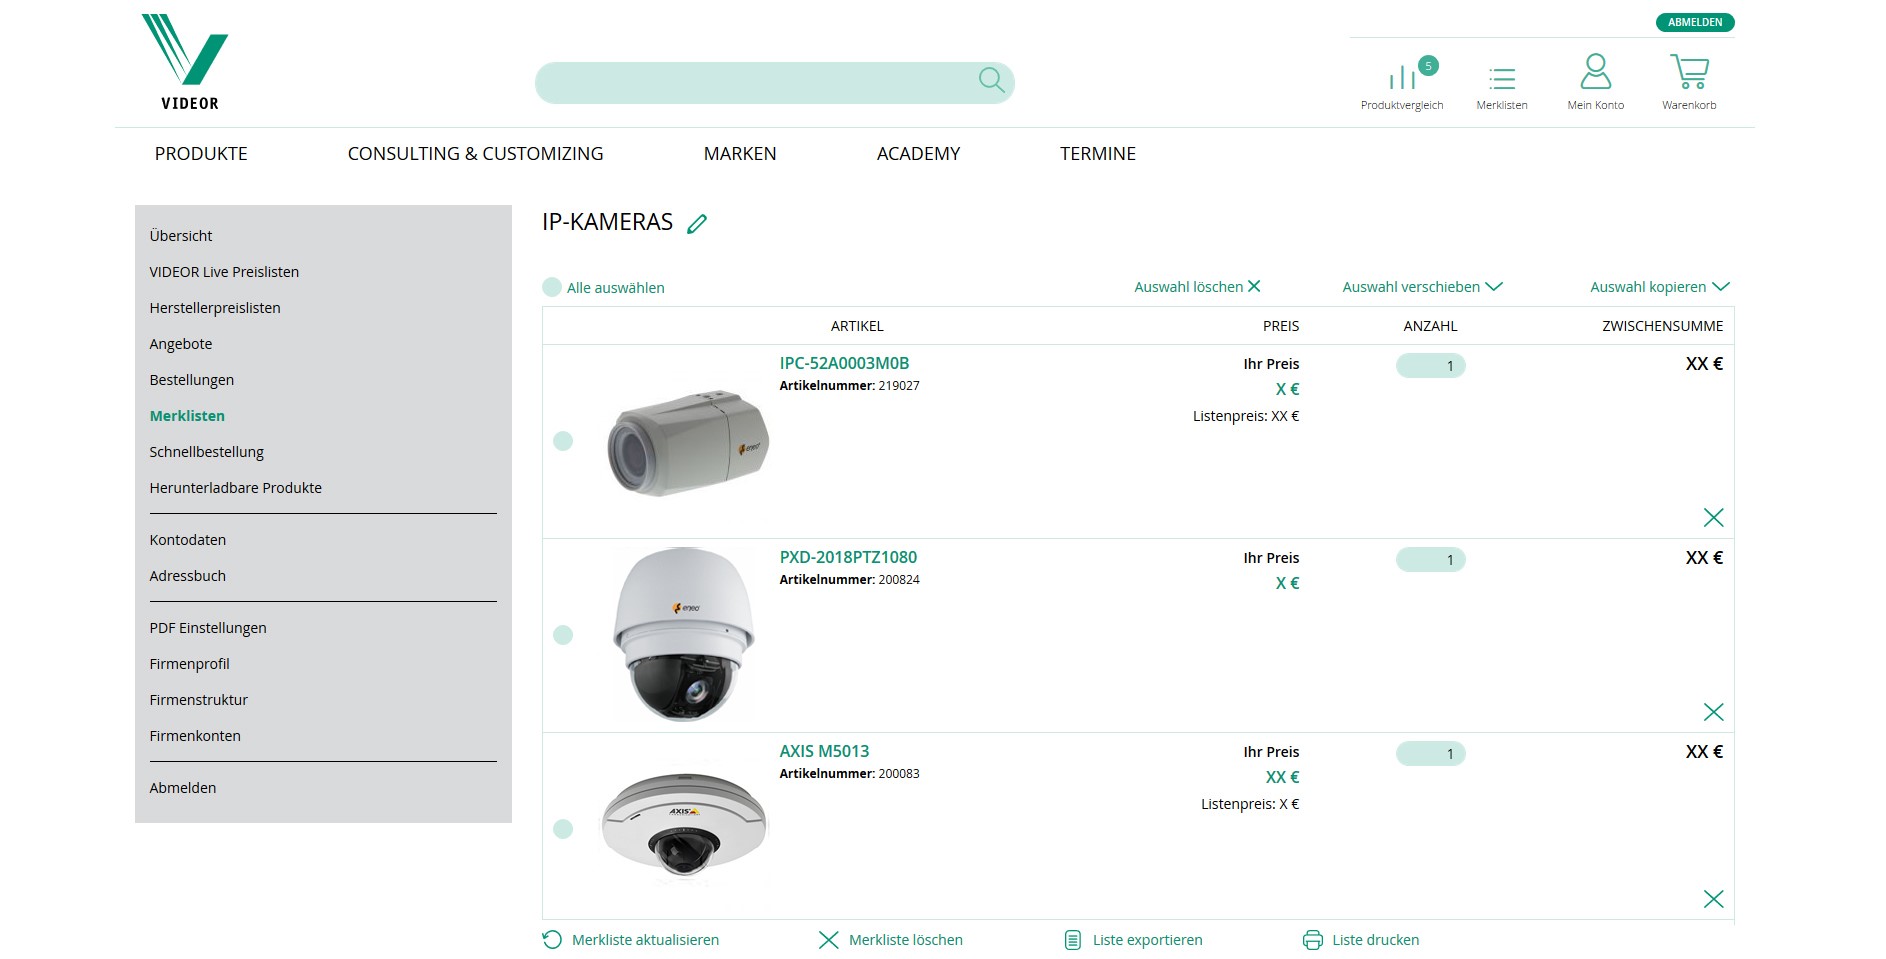Remove IPC-52A0003M0B with its X icon
Screen dimensions: 1886x959
1713,517
